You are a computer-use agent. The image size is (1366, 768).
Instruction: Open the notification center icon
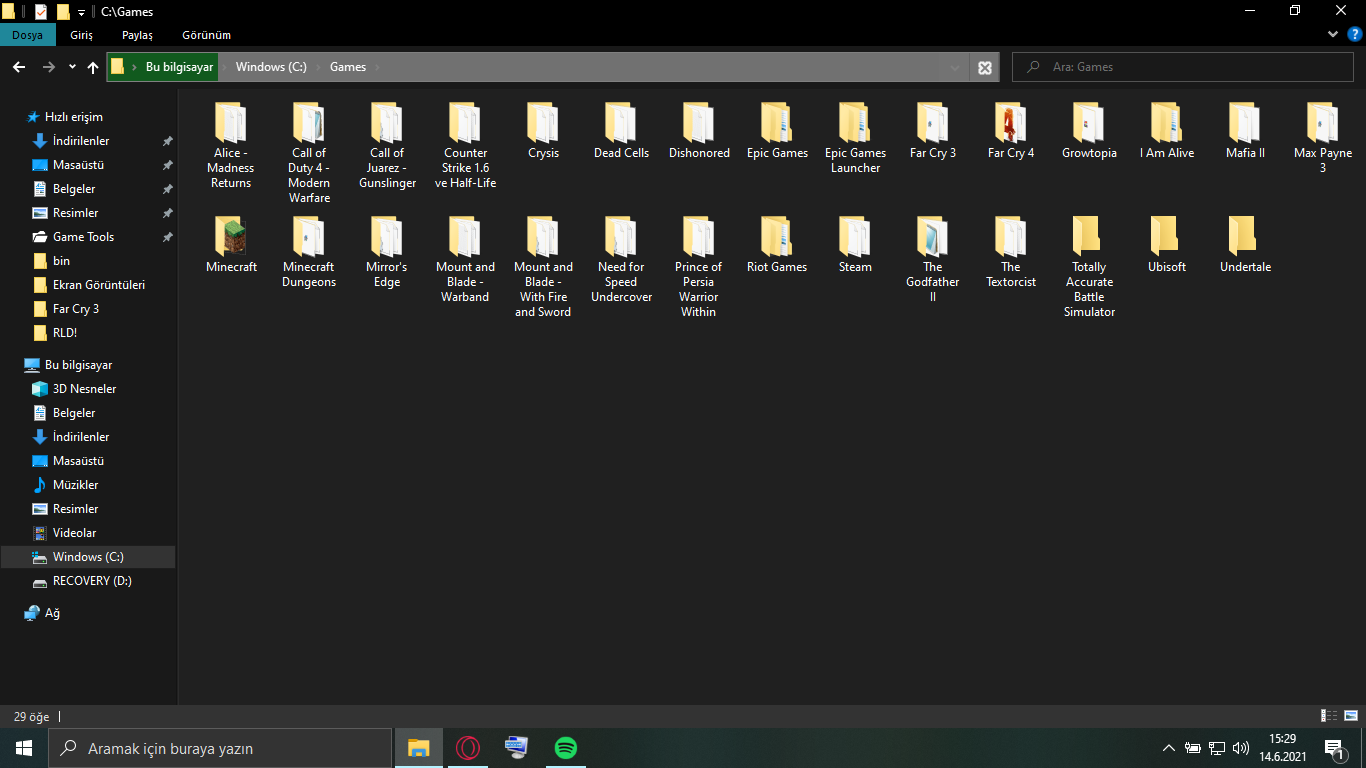click(x=1334, y=748)
